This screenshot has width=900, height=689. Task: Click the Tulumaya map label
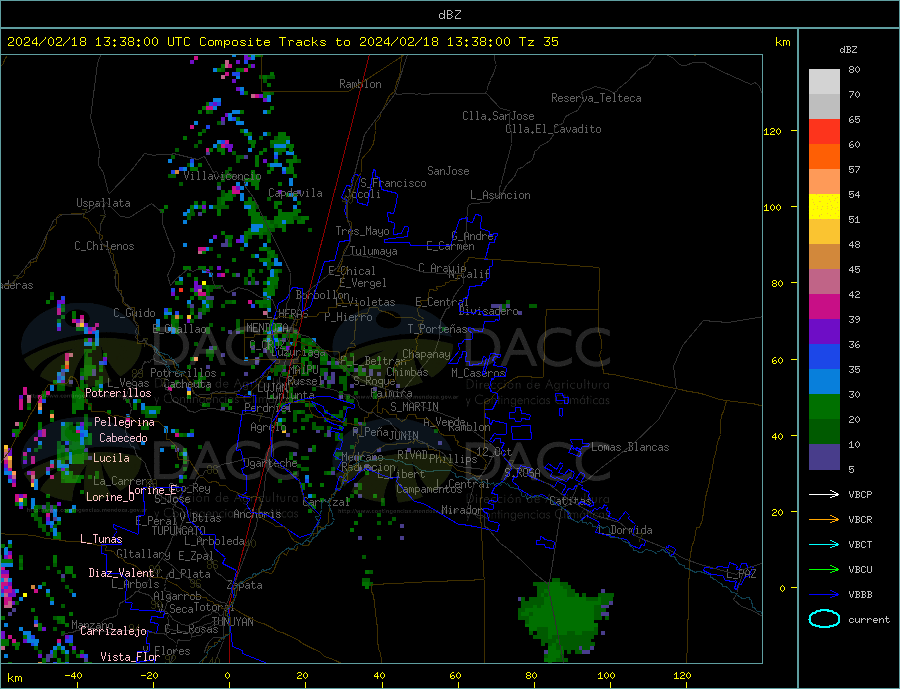point(374,251)
